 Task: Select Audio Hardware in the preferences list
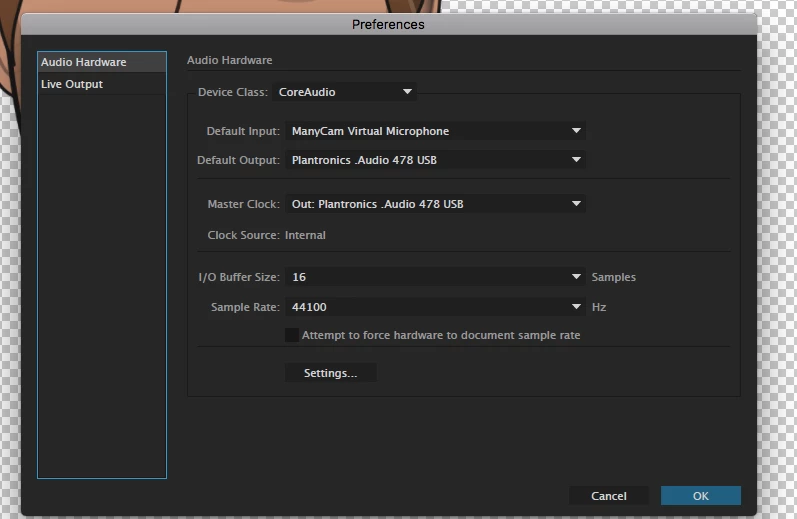102,62
